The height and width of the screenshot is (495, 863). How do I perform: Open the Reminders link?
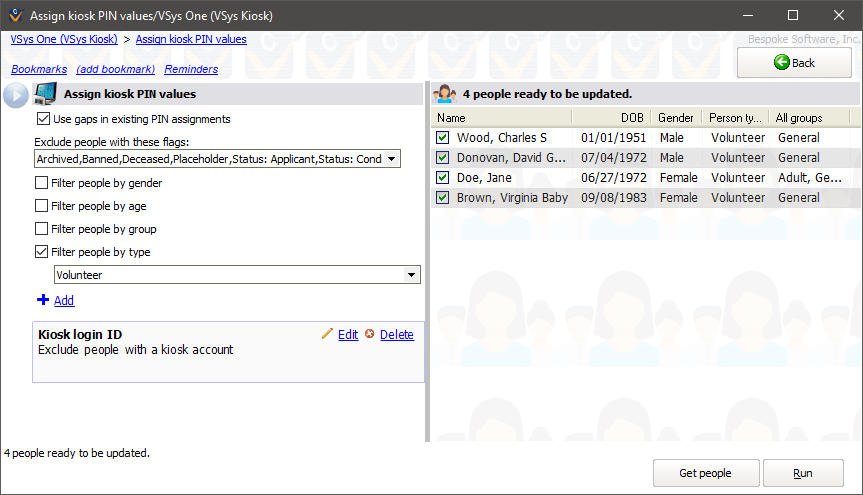tap(191, 69)
